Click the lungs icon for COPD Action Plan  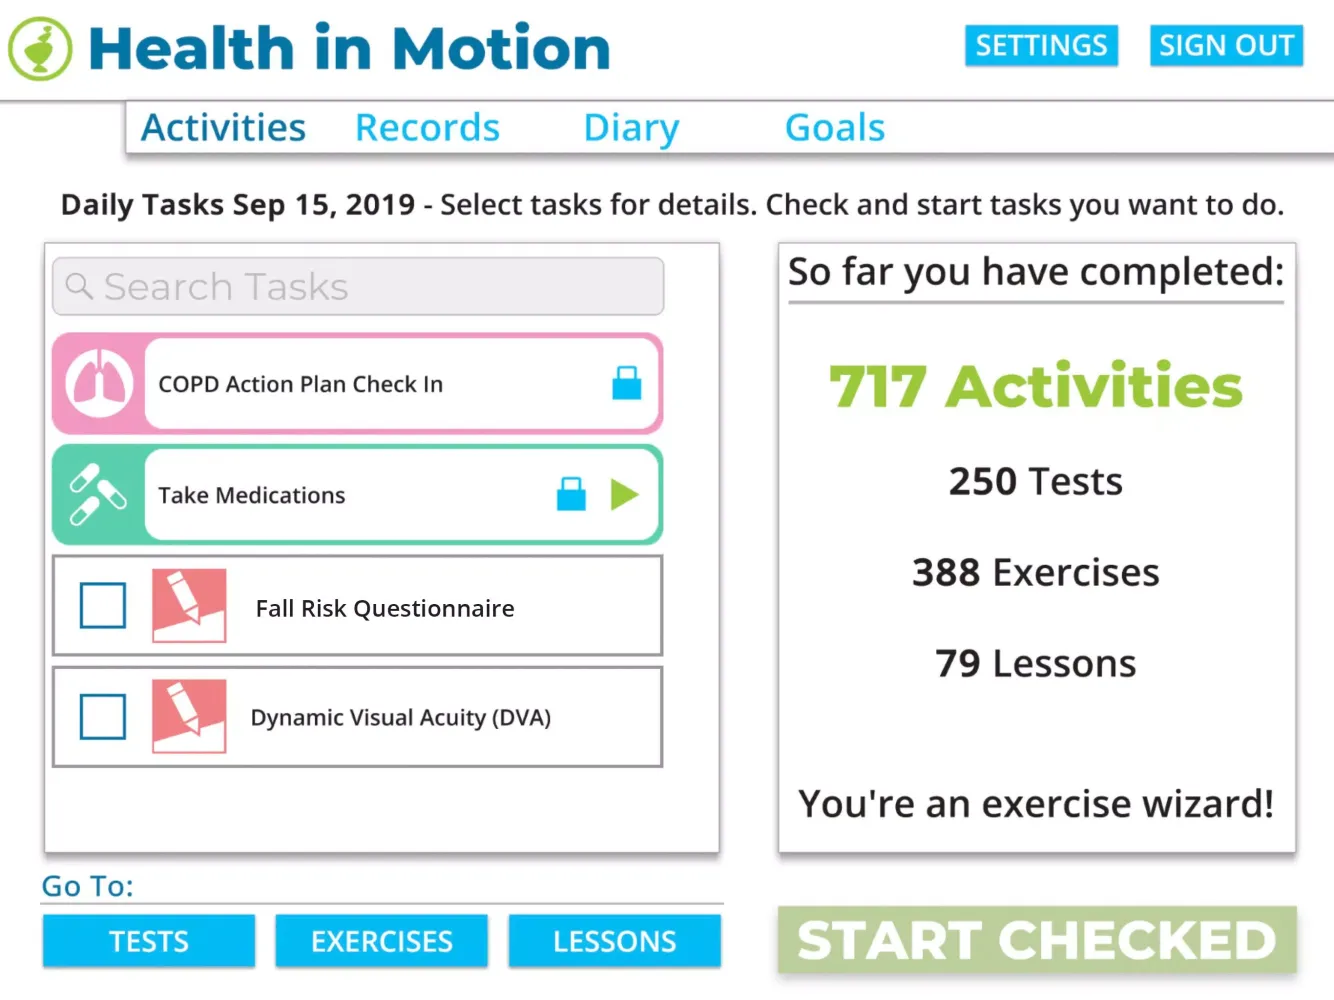(99, 384)
